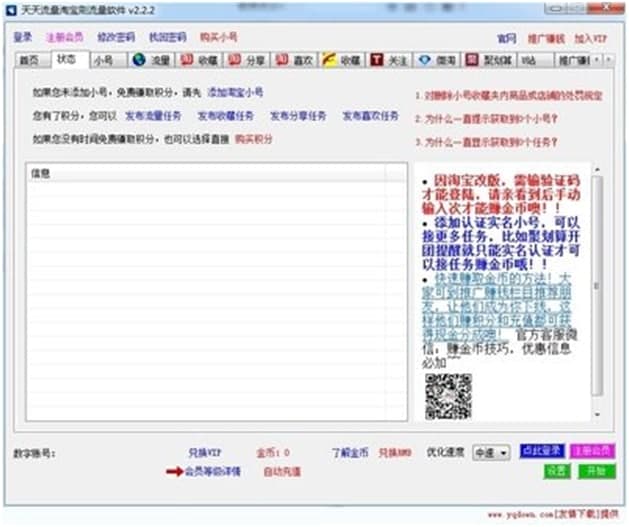The width and height of the screenshot is (629, 527).
Task: Click the 加入VIP link
Action: tap(590, 39)
